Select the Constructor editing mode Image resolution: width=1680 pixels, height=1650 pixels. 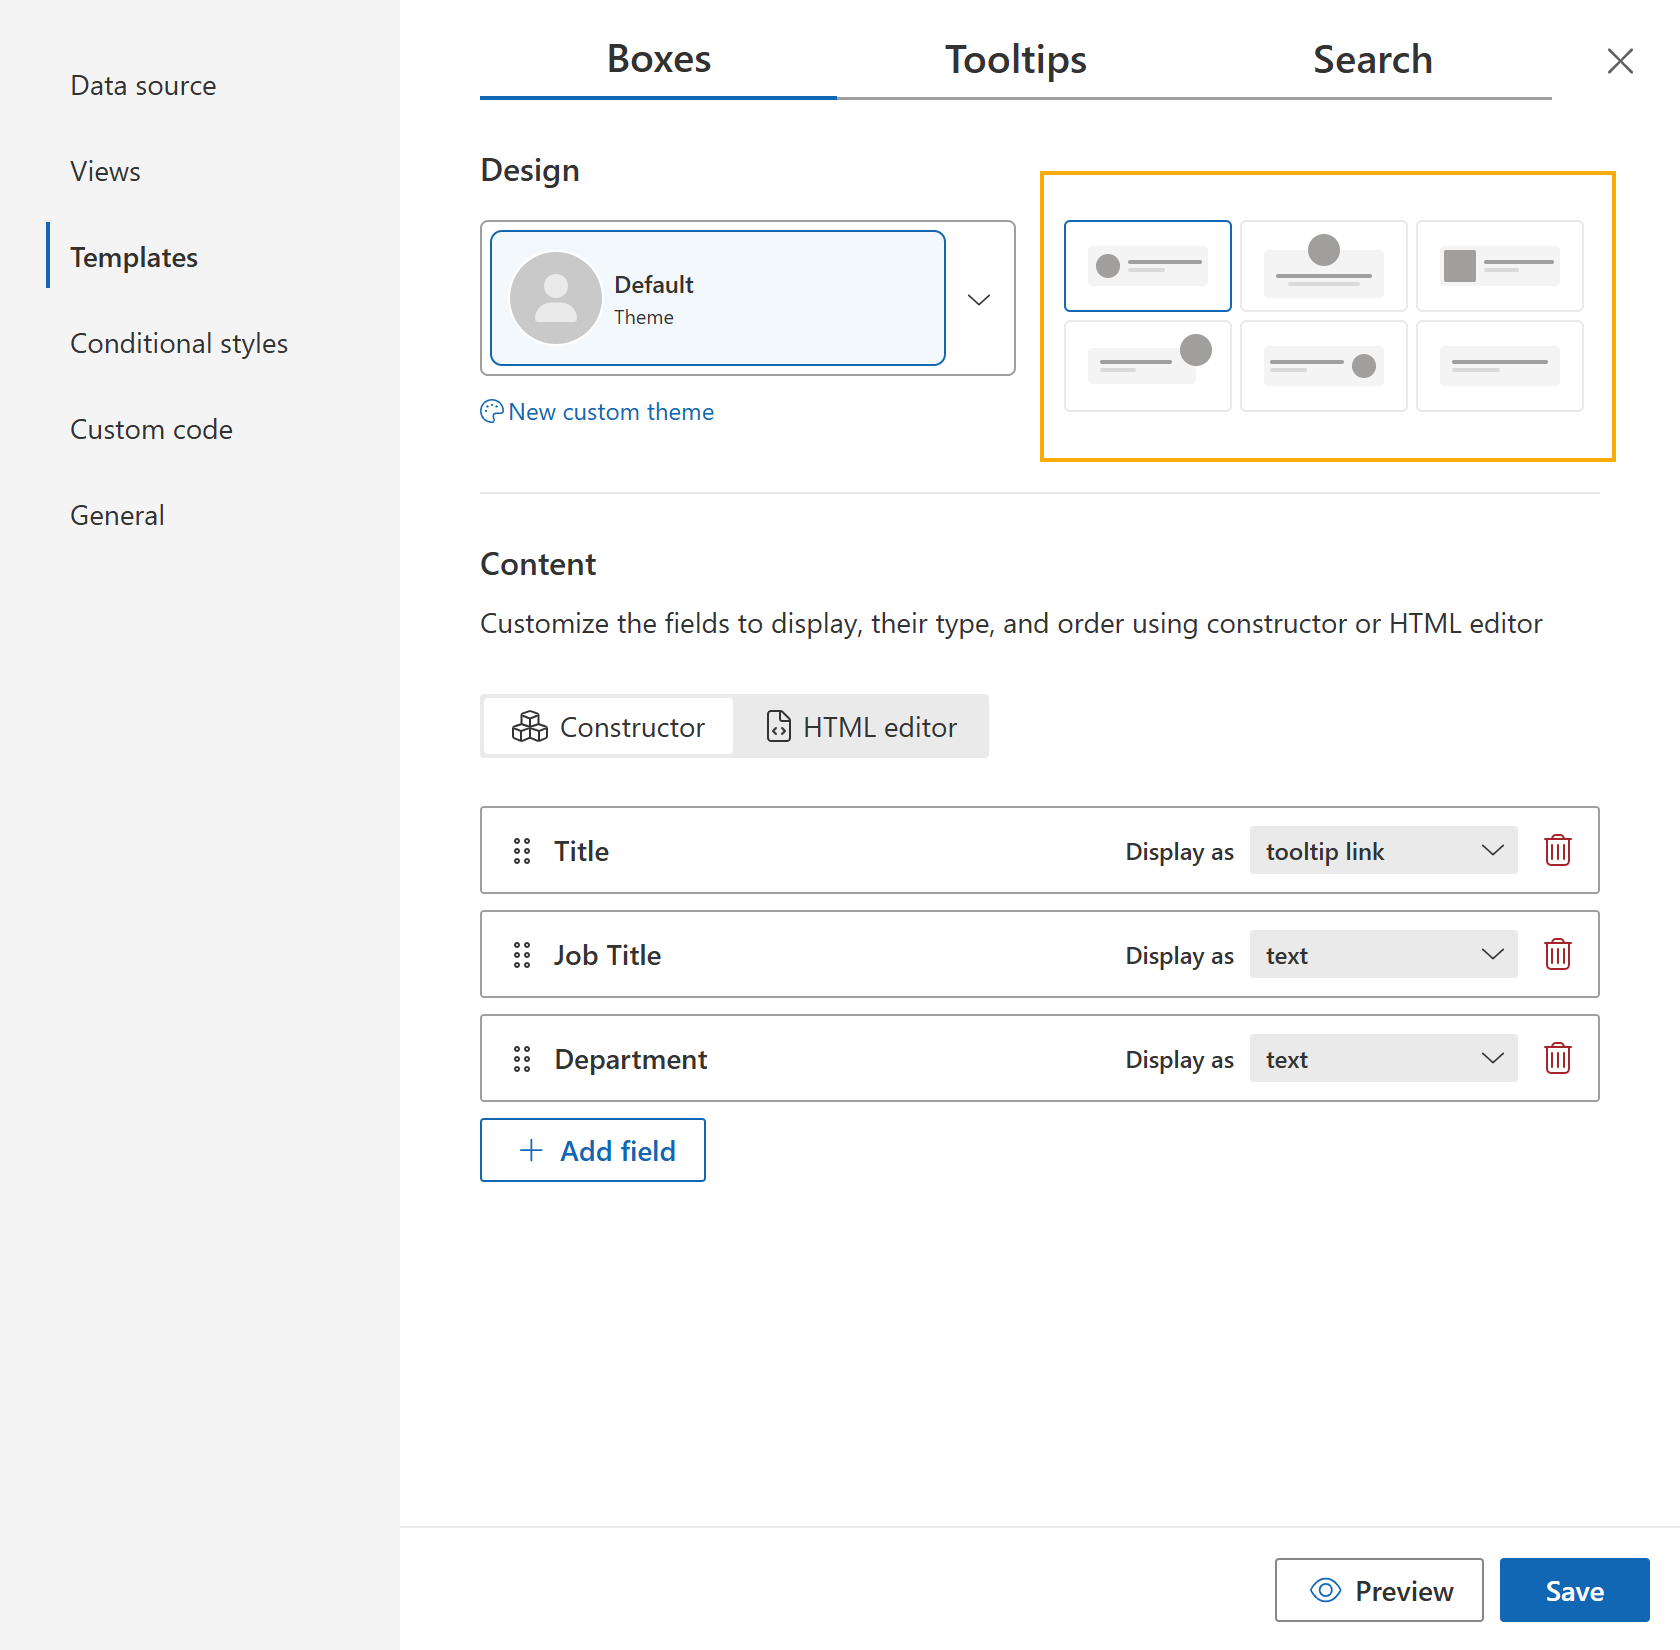[x=607, y=726]
